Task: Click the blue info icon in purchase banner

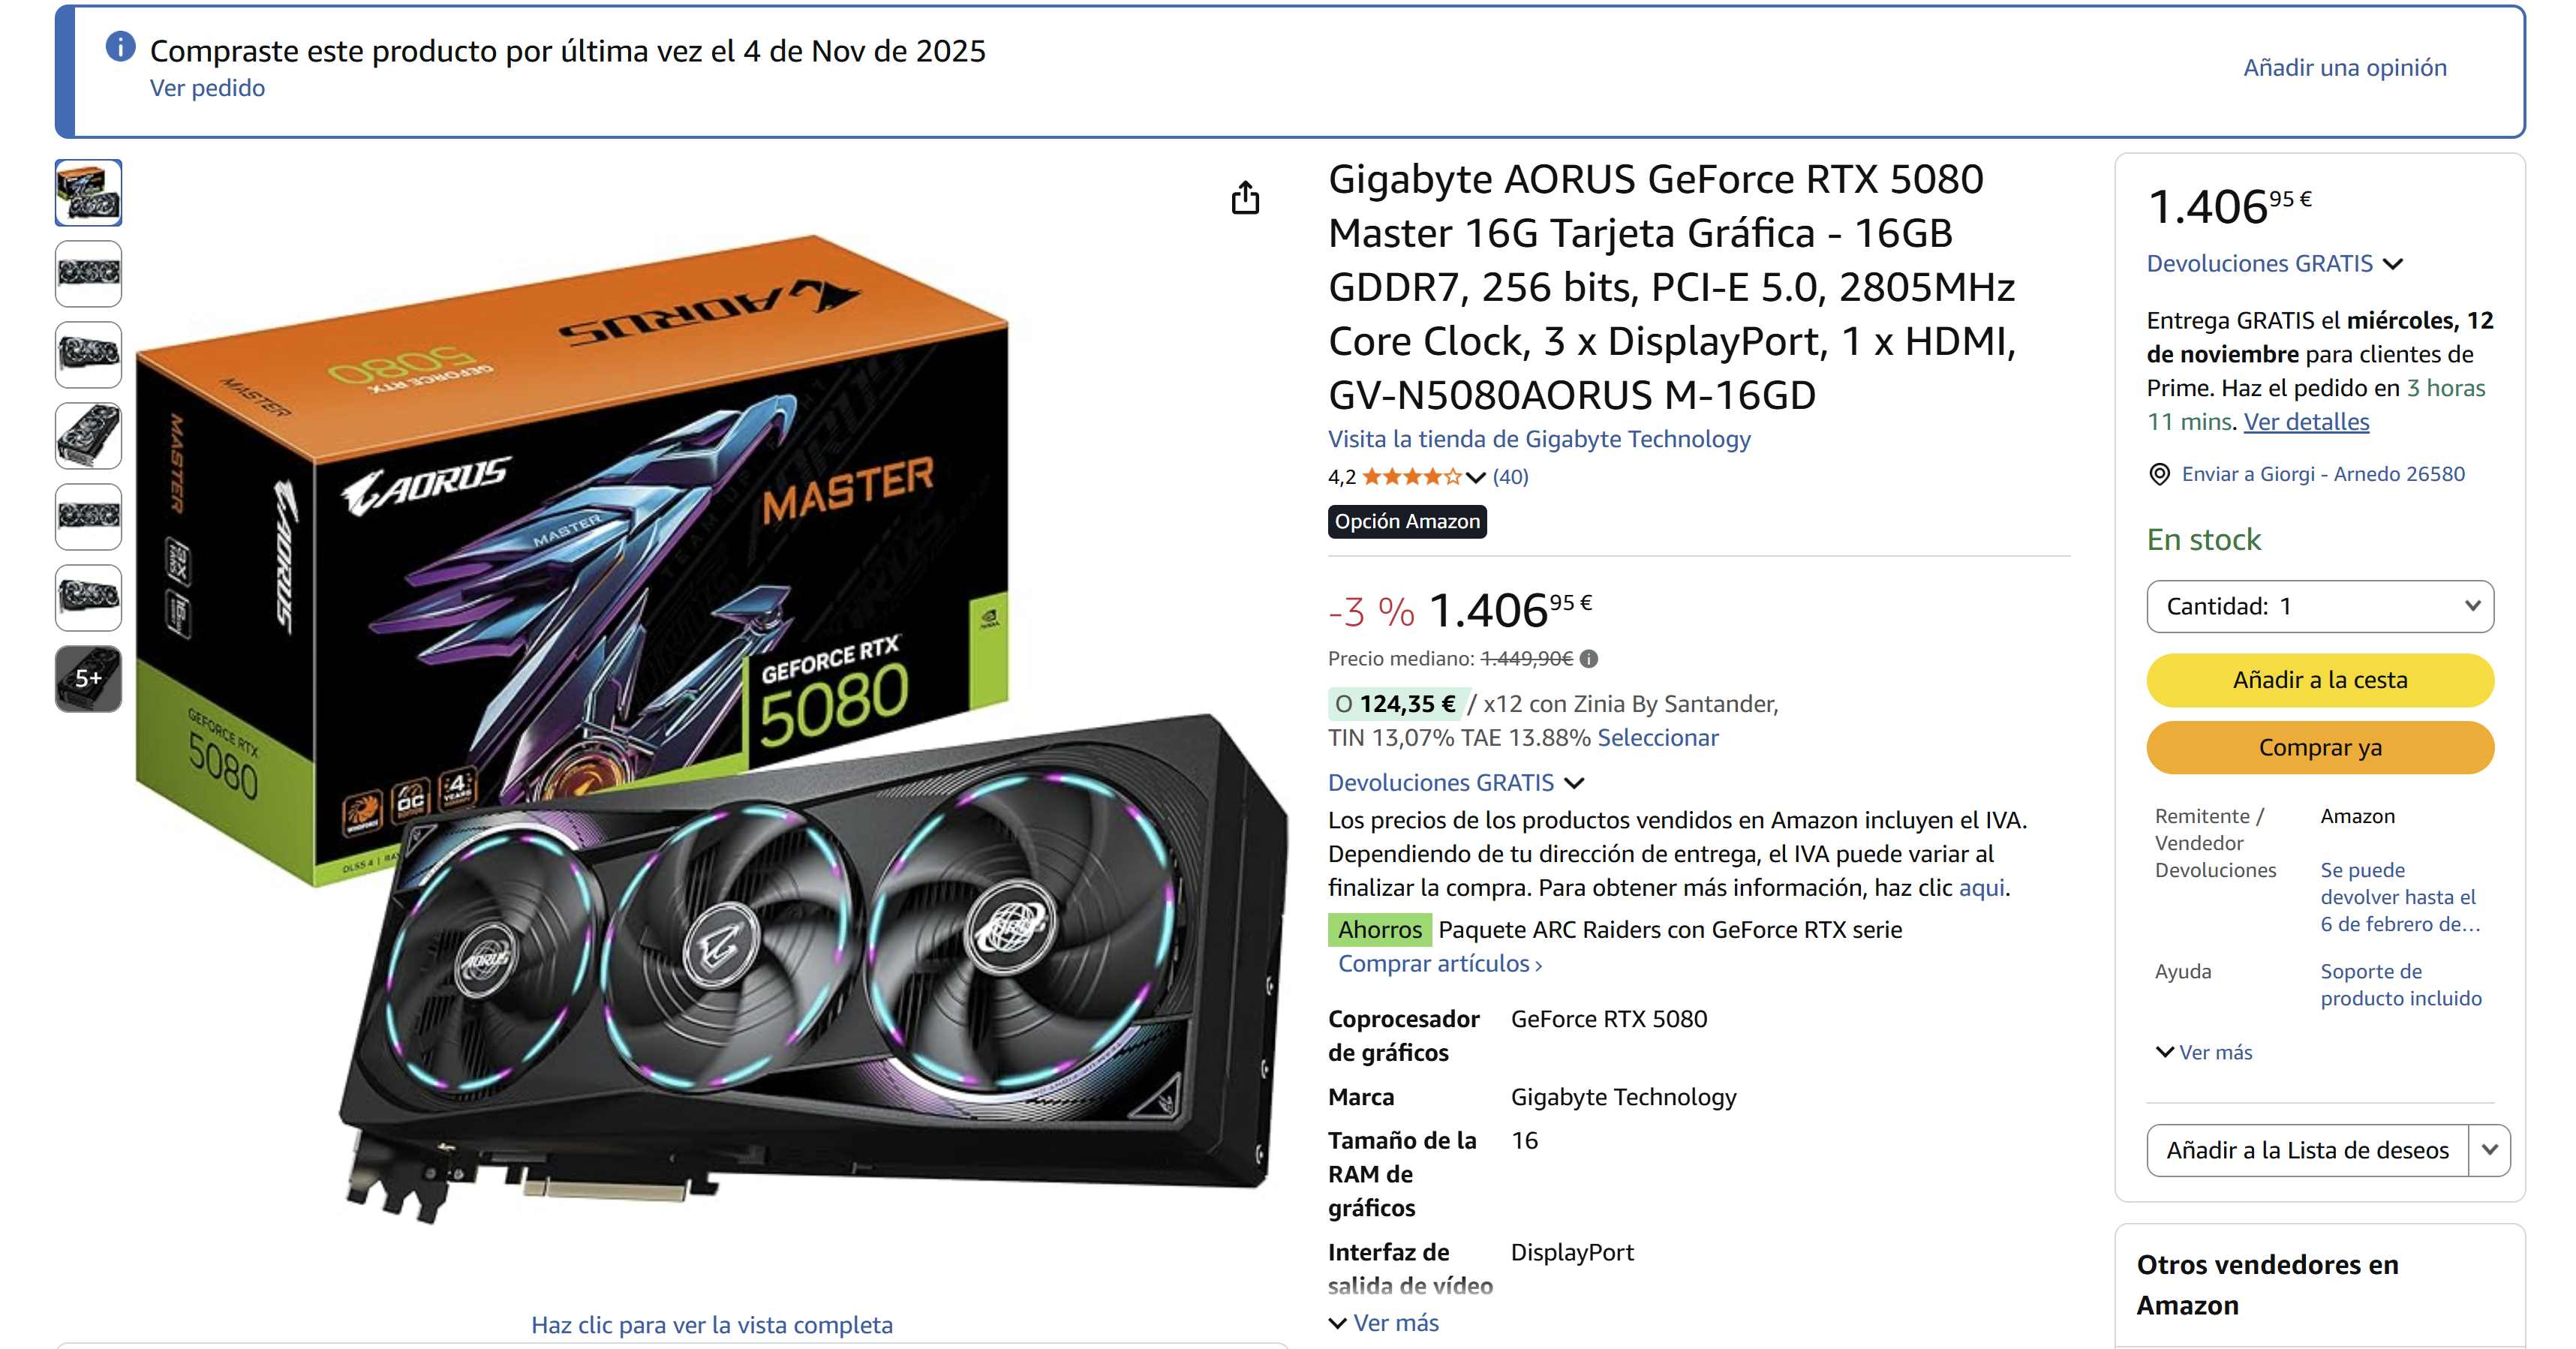Action: pyautogui.click(x=120, y=46)
